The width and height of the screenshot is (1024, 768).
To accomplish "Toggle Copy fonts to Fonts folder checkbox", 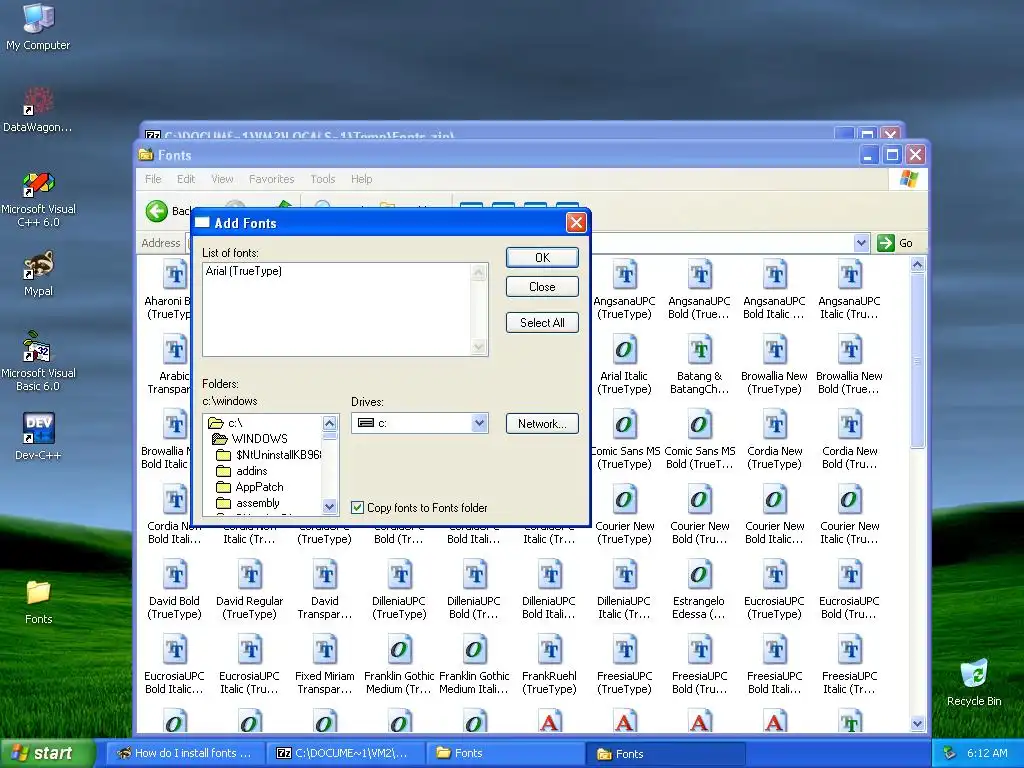I will [357, 507].
